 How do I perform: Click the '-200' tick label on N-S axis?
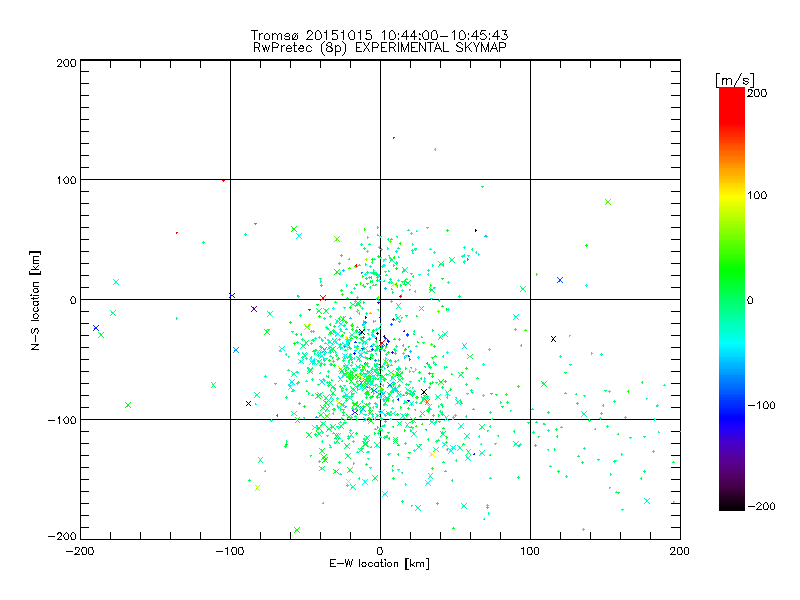pos(62,536)
